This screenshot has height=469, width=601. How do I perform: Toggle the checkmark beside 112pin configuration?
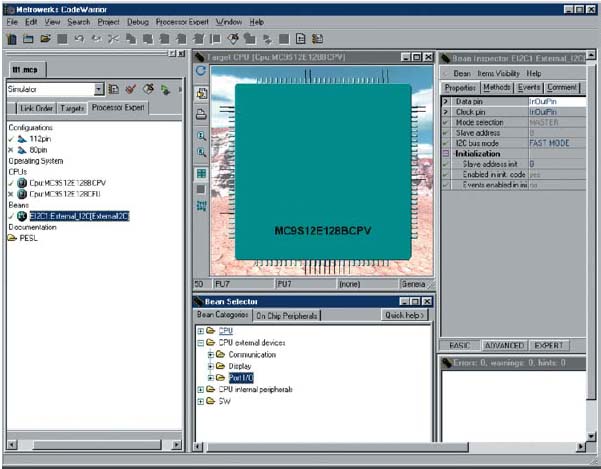pyautogui.click(x=11, y=139)
